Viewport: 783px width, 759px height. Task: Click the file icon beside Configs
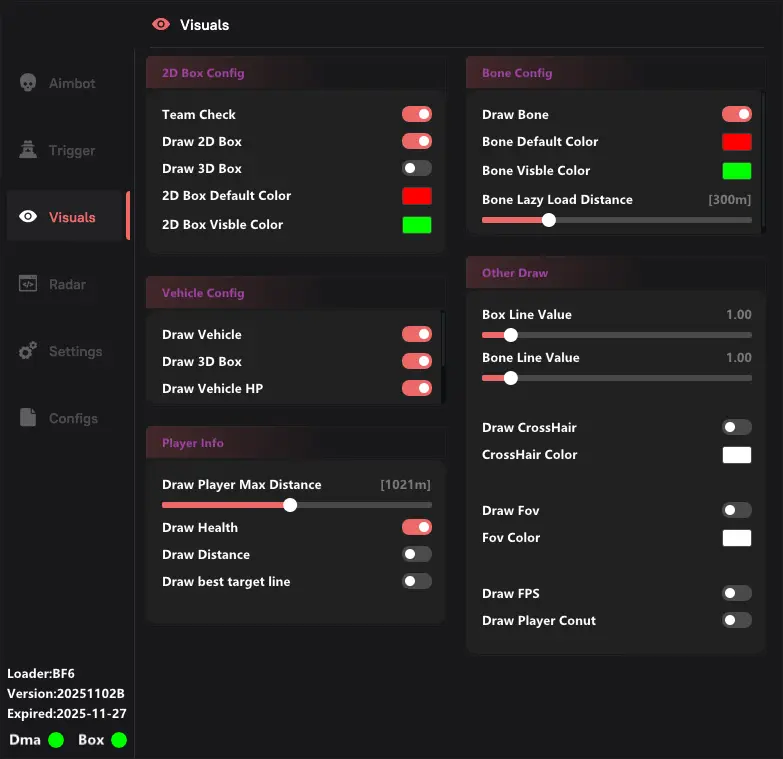(x=28, y=418)
